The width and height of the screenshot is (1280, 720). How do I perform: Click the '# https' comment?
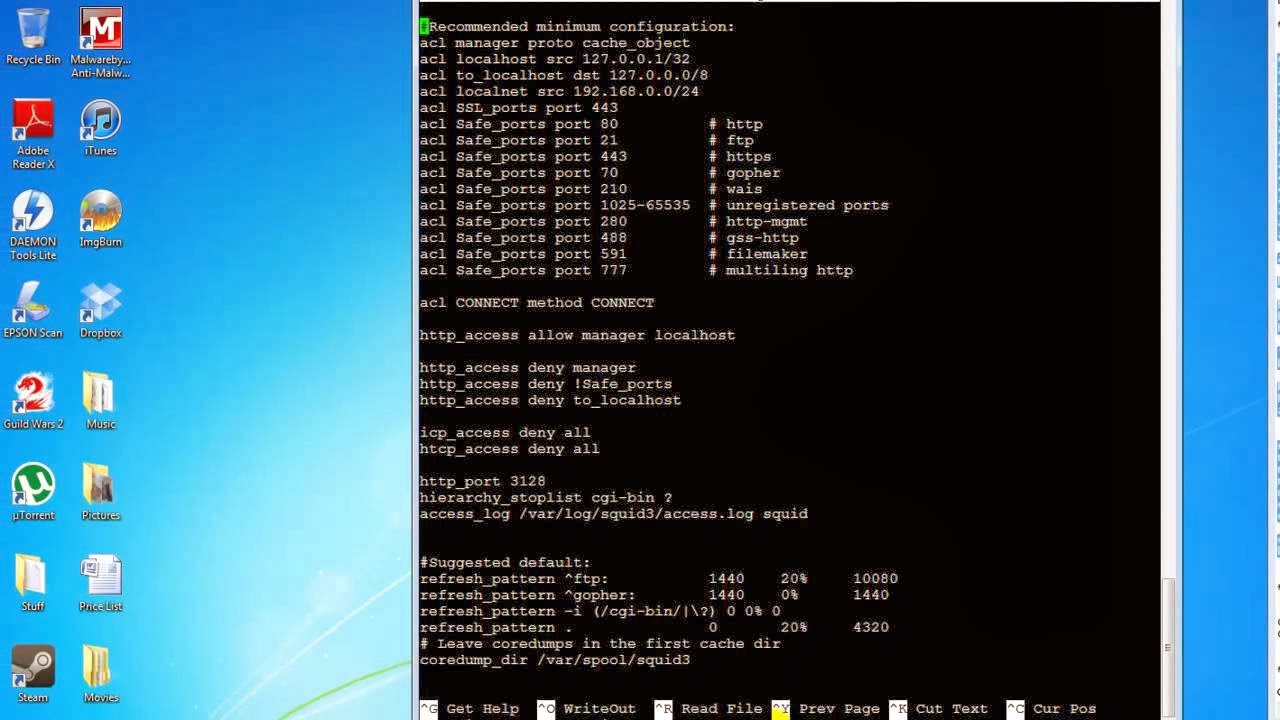740,157
